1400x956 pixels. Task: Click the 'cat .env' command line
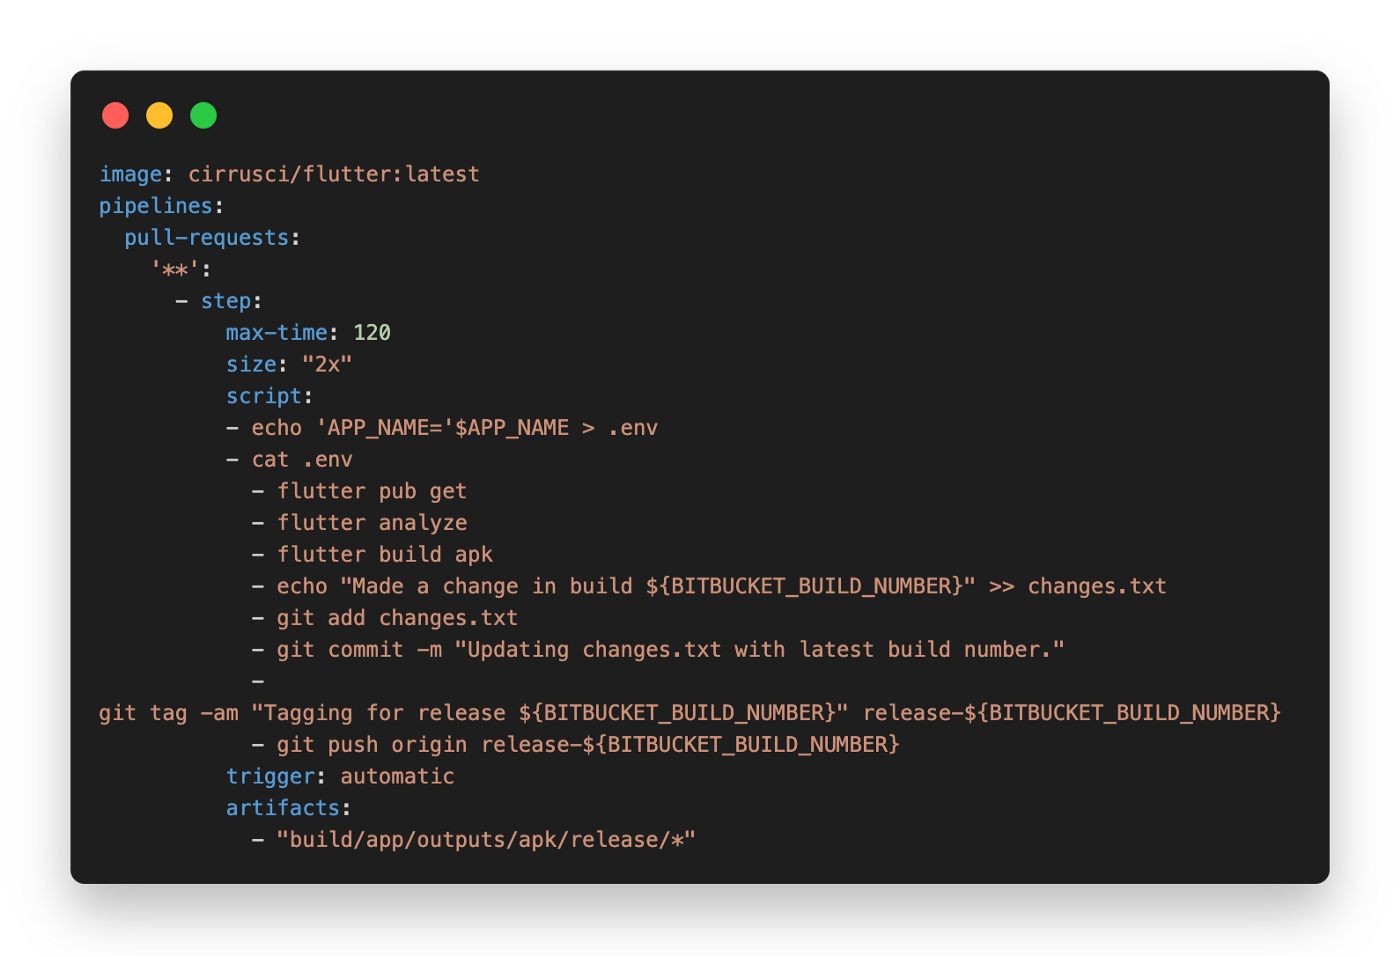pyautogui.click(x=302, y=460)
